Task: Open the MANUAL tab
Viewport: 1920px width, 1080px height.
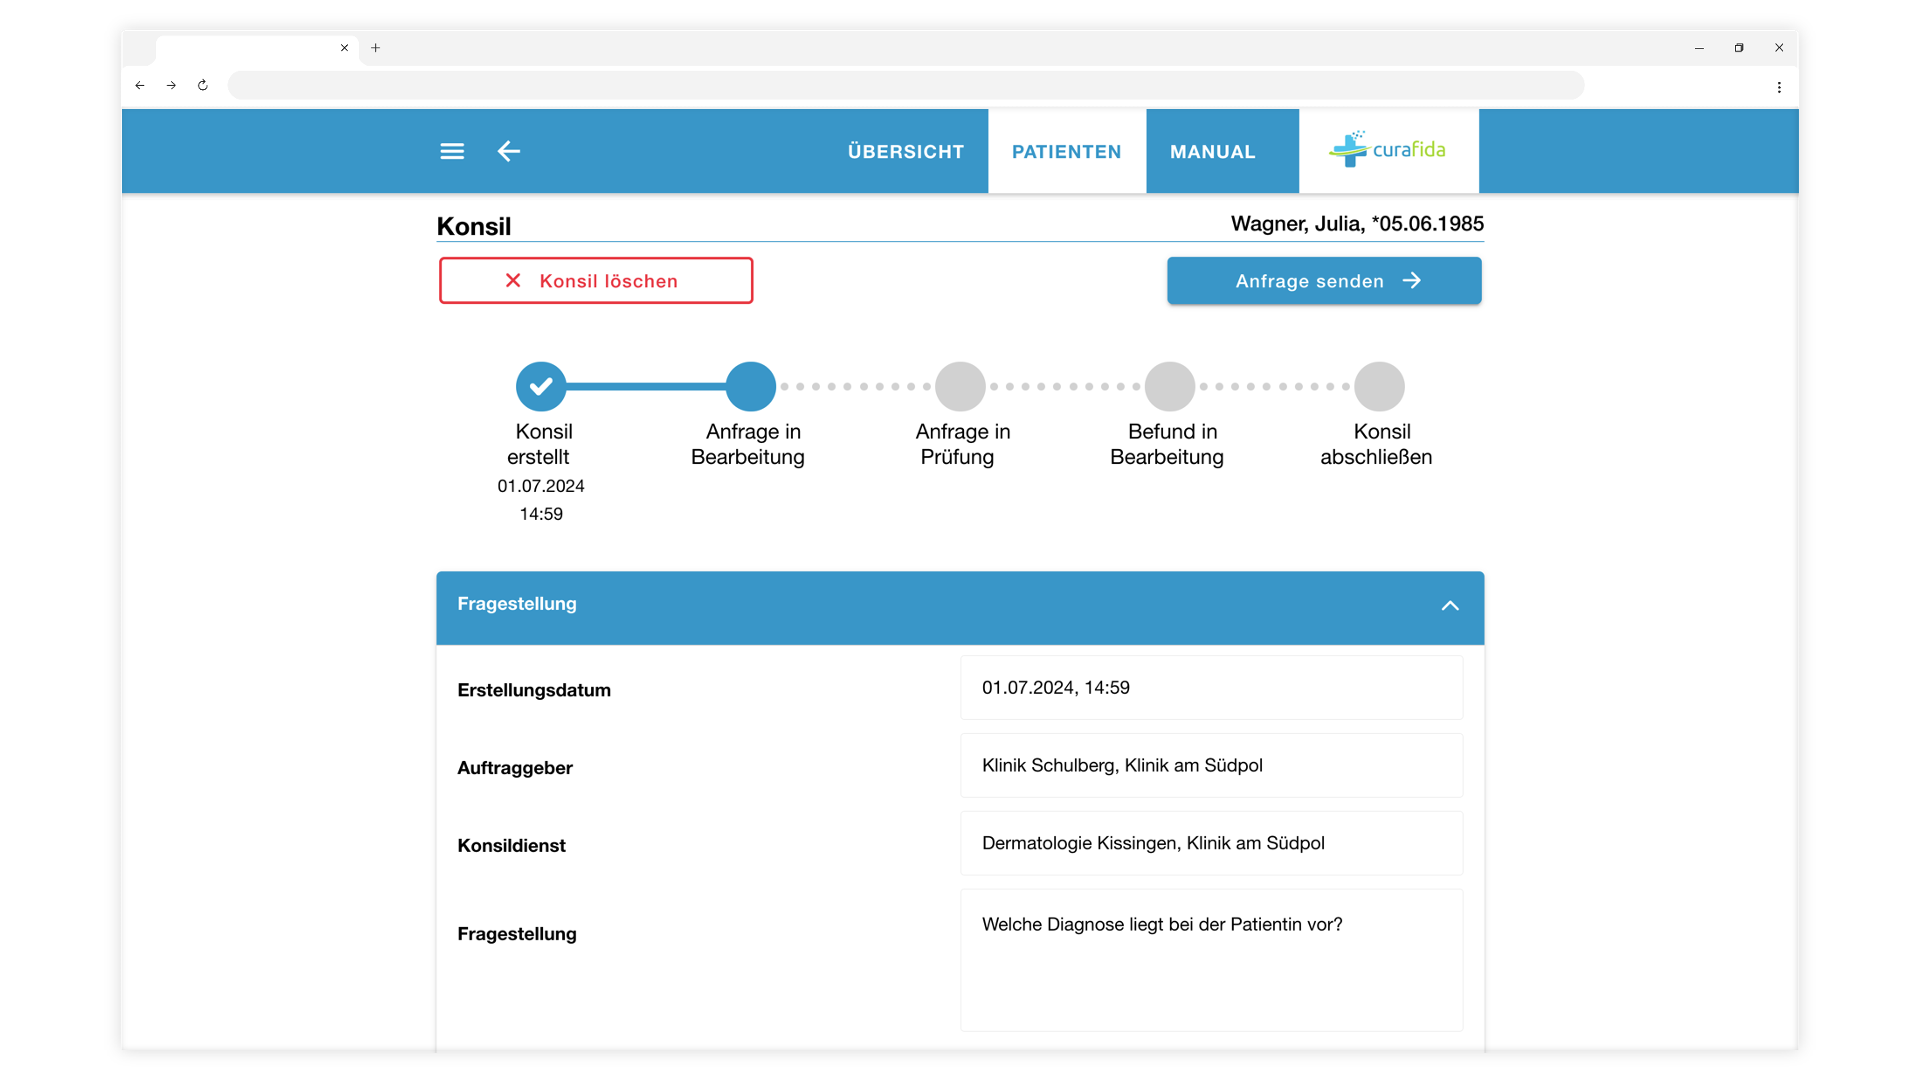Action: click(x=1213, y=151)
